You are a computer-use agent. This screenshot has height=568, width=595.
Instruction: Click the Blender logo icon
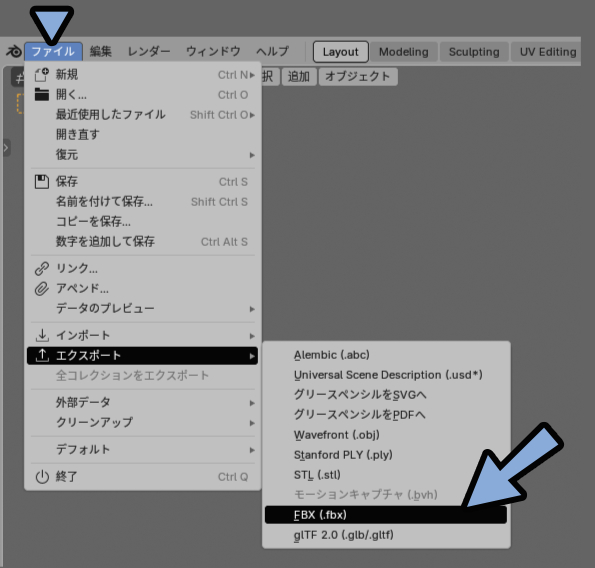click(x=14, y=51)
